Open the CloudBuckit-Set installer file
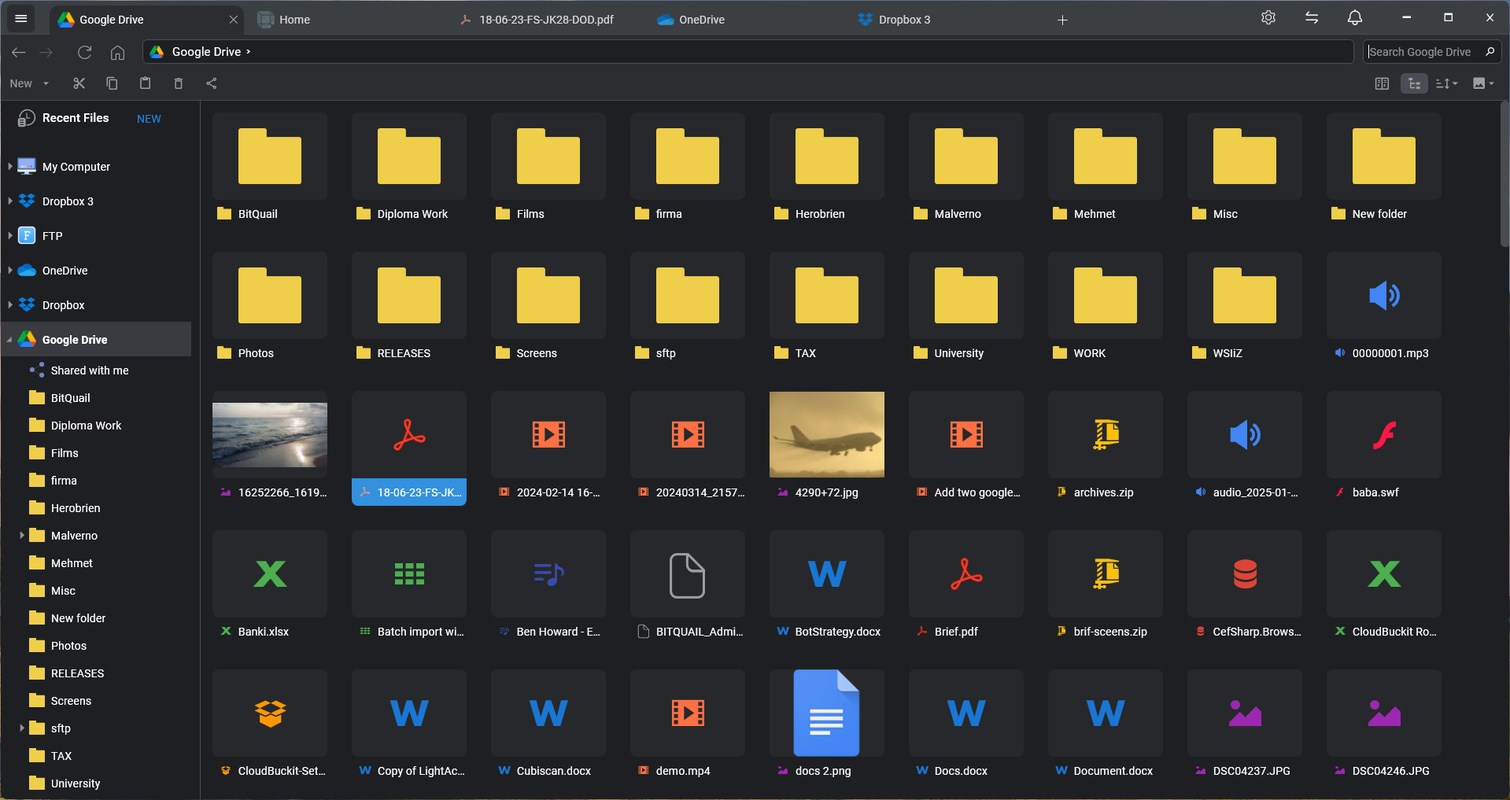This screenshot has width=1510, height=800. pos(270,726)
